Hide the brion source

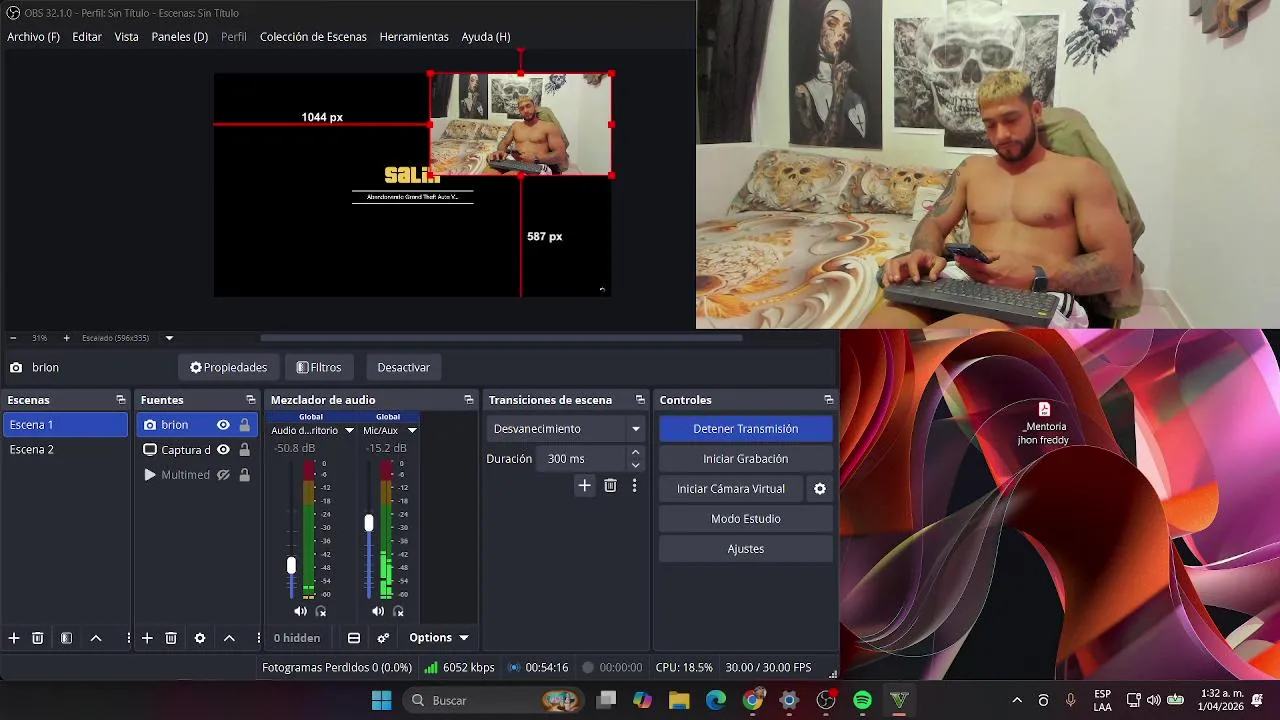pos(223,425)
